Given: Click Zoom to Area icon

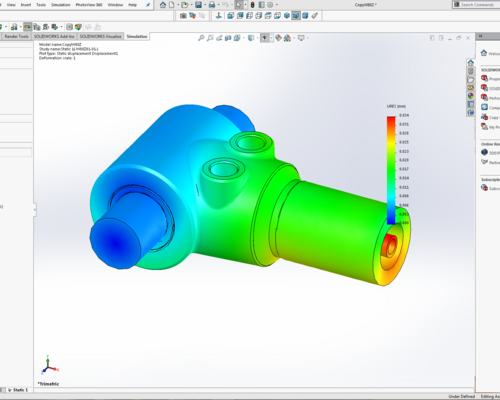Looking at the screenshot, I should [210, 38].
